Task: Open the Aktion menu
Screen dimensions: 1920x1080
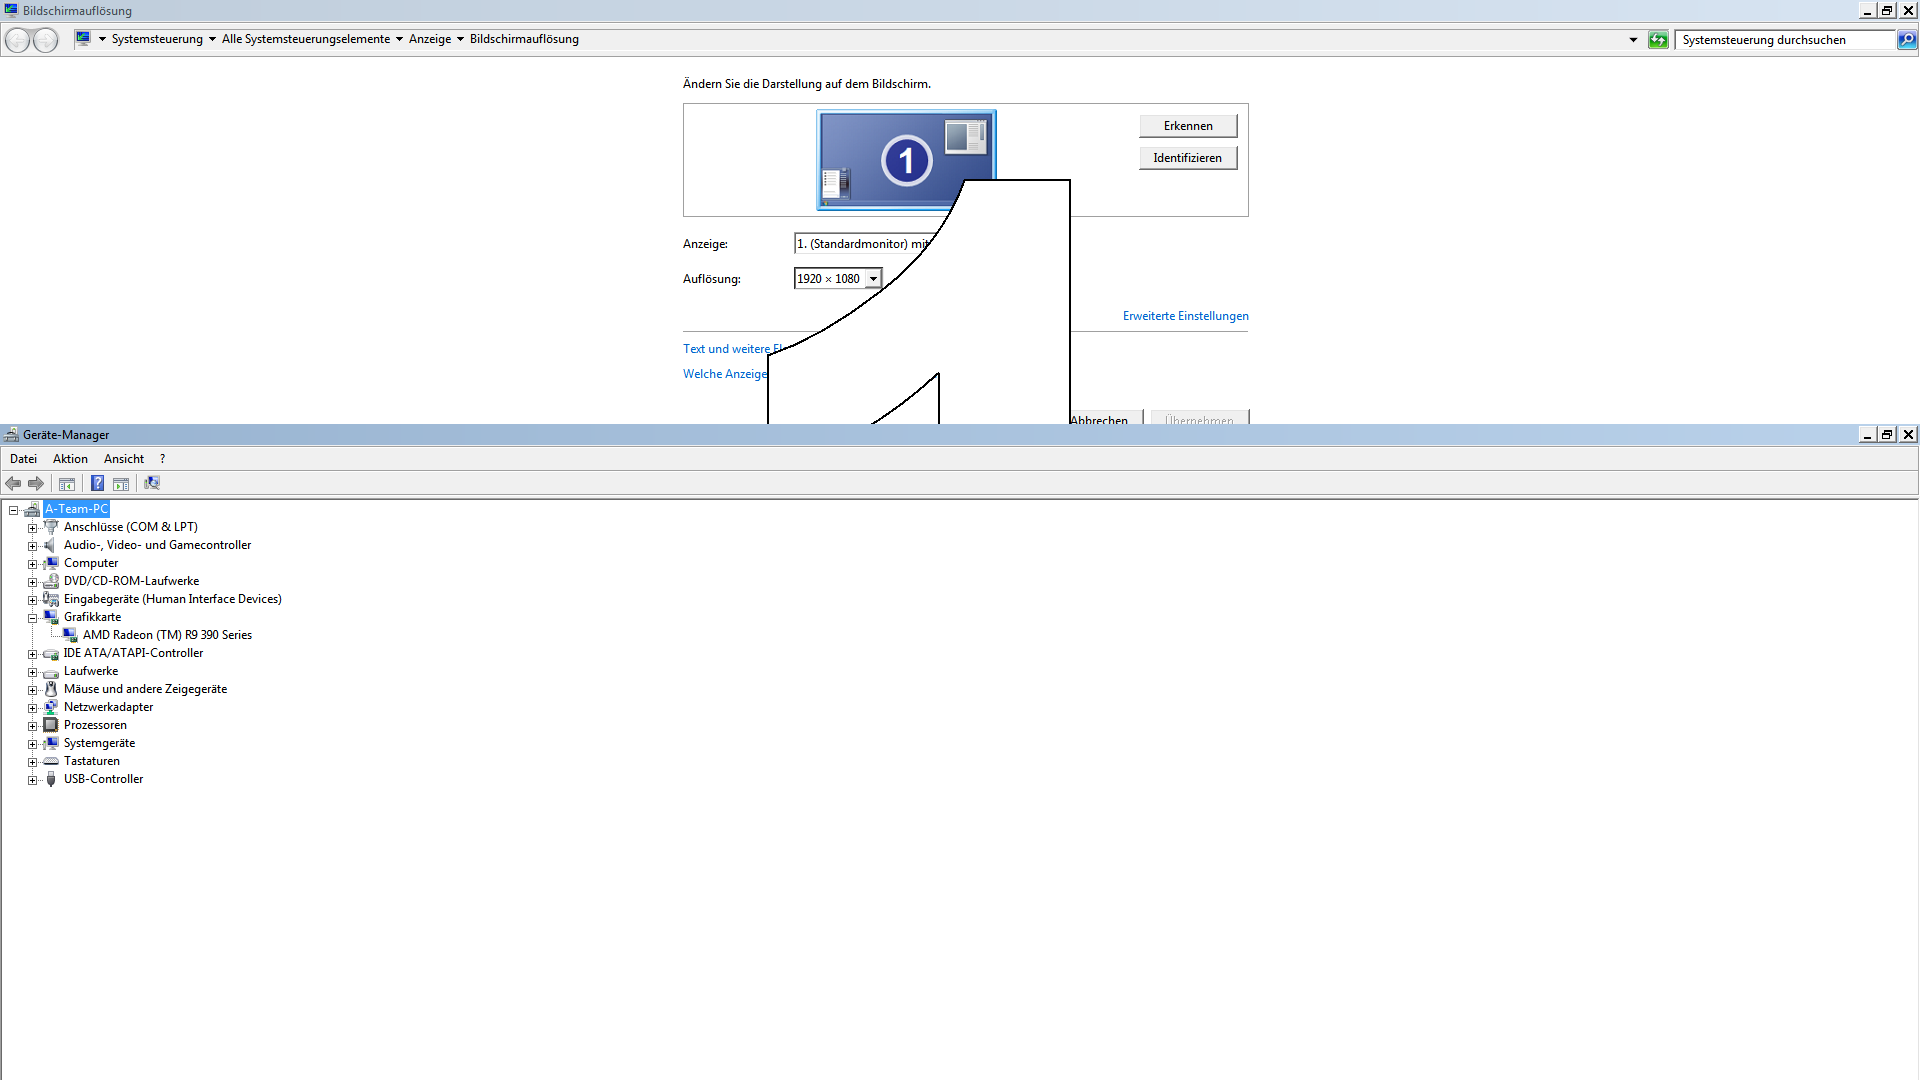Action: click(x=70, y=459)
